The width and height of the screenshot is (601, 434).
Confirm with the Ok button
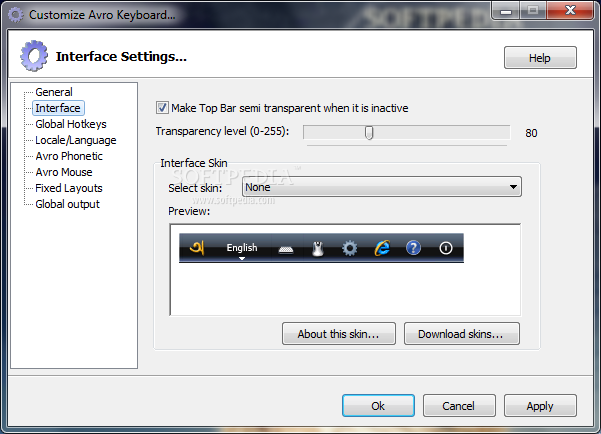pyautogui.click(x=378, y=406)
